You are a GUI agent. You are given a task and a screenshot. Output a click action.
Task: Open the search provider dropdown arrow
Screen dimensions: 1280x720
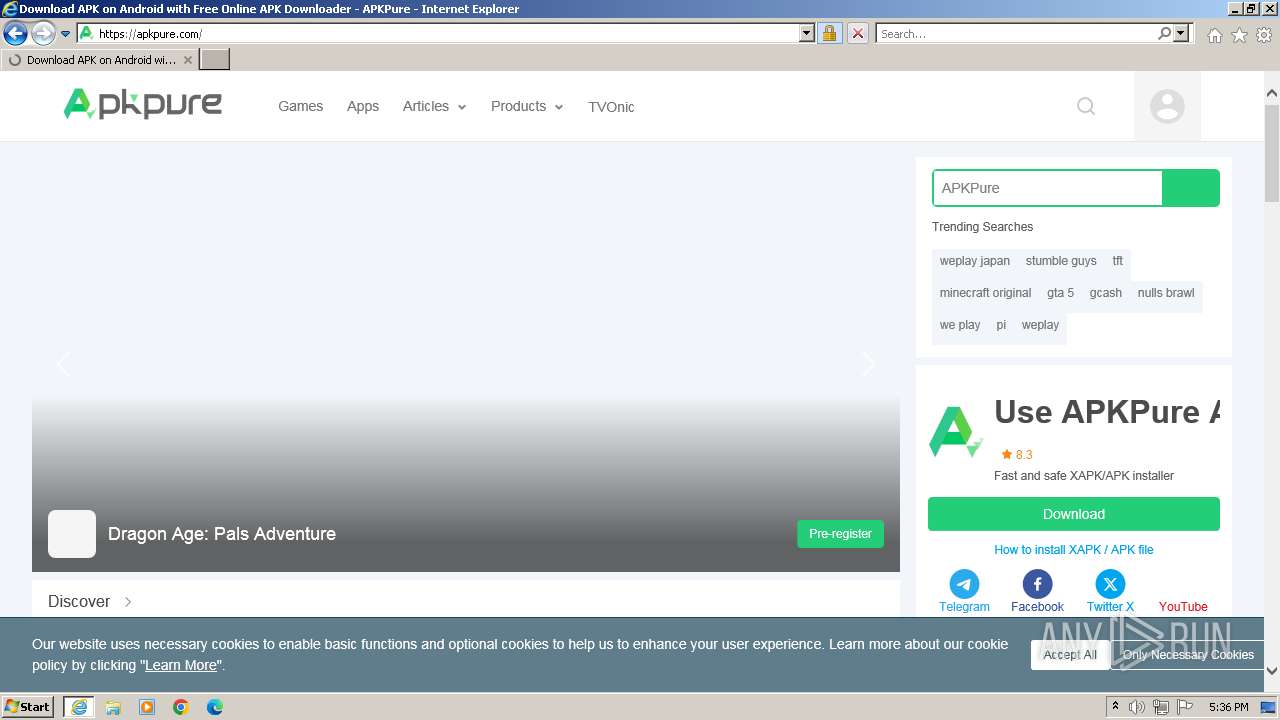(x=1181, y=33)
